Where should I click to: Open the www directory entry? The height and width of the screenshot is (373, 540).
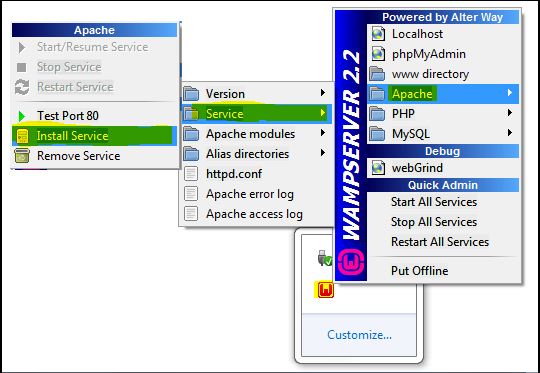point(443,74)
